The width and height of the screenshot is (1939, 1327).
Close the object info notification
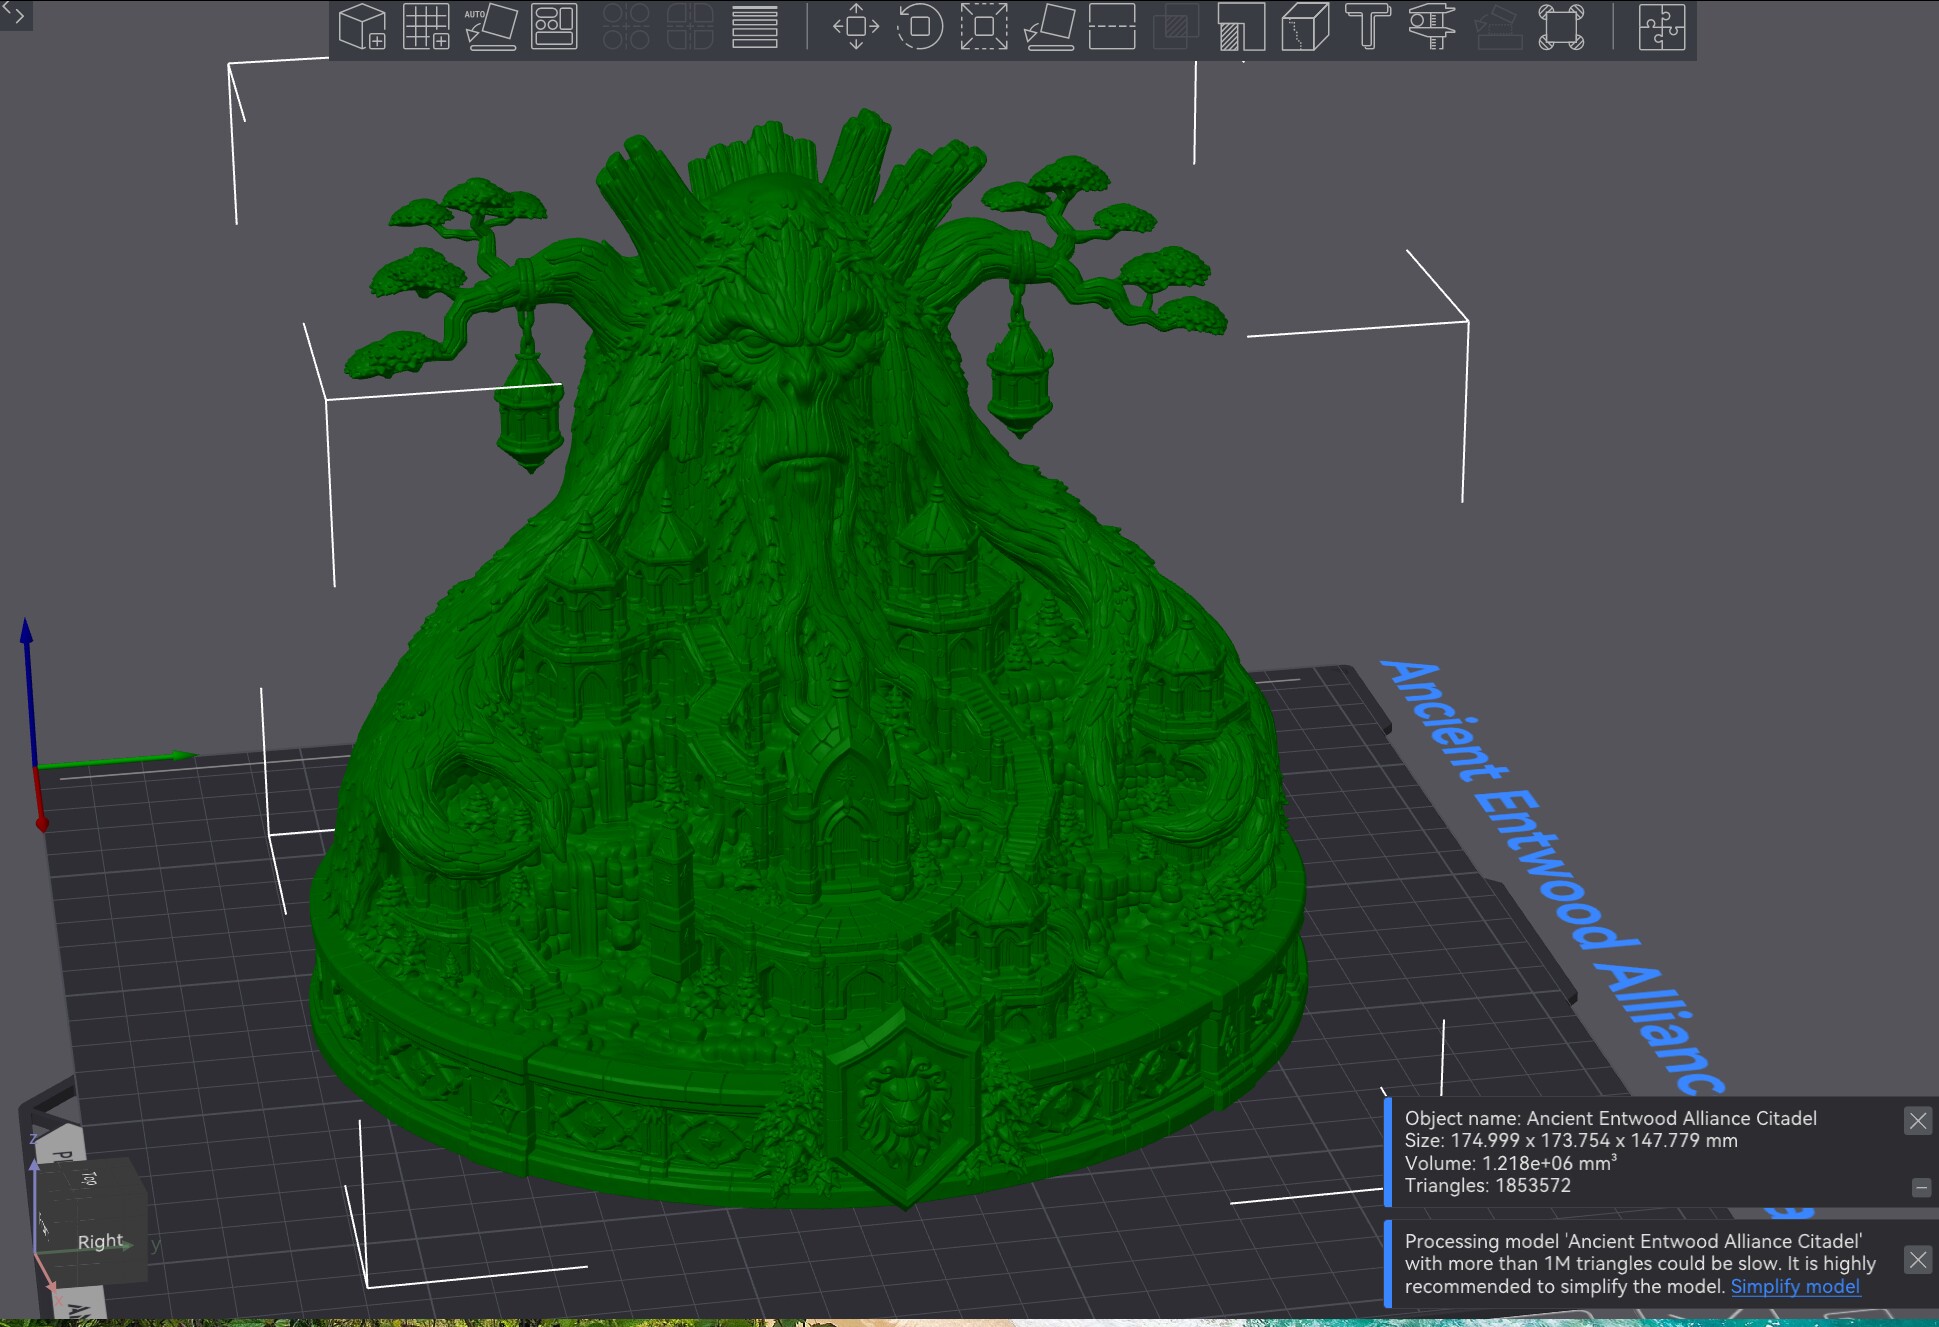[x=1917, y=1121]
